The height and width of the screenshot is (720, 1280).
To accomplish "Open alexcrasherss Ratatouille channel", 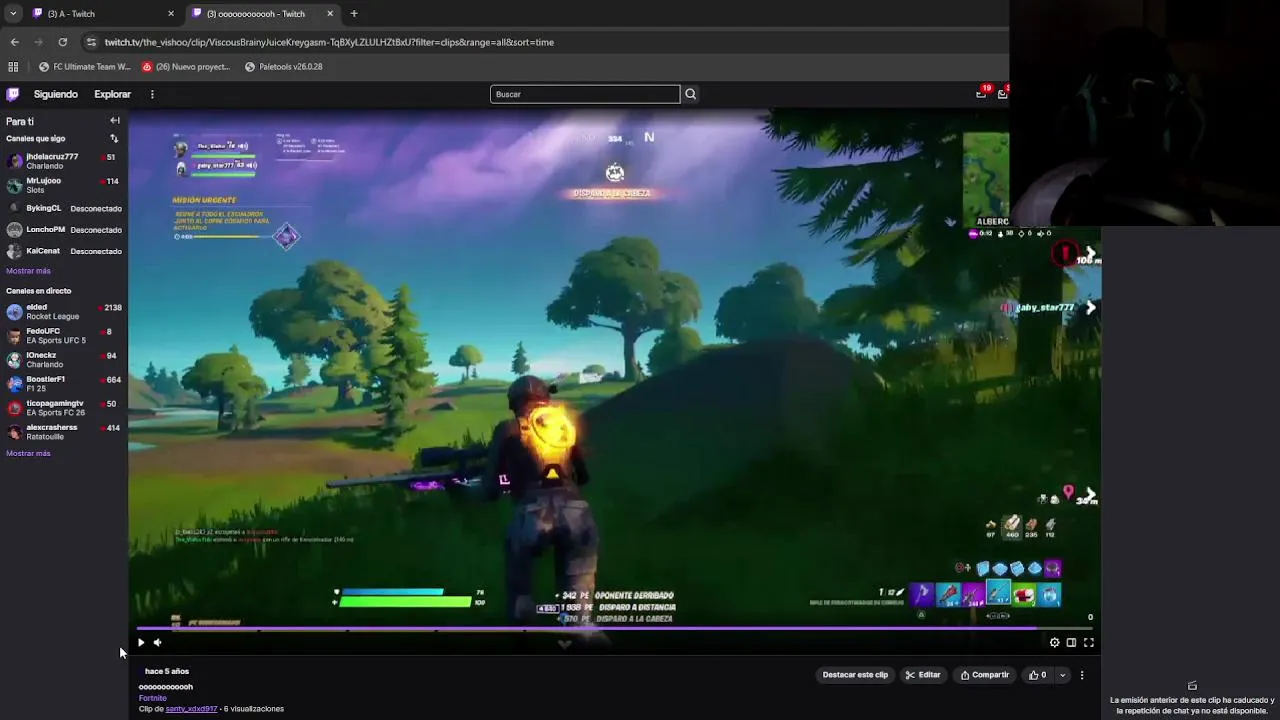I will coord(64,432).
